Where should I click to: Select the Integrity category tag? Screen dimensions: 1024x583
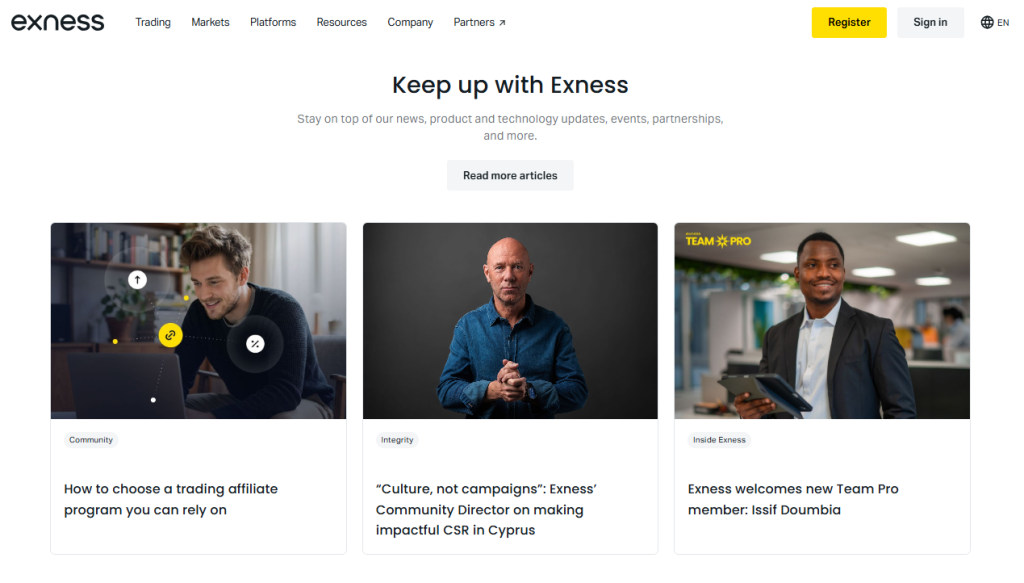coord(397,439)
